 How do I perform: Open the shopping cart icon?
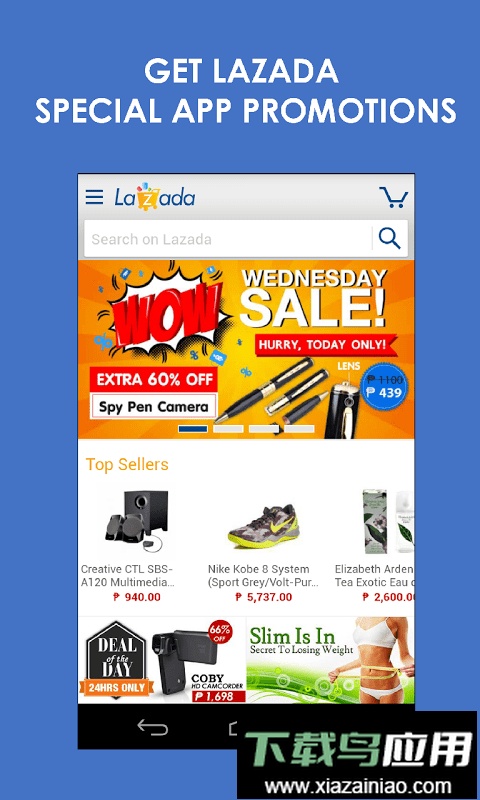(x=393, y=197)
